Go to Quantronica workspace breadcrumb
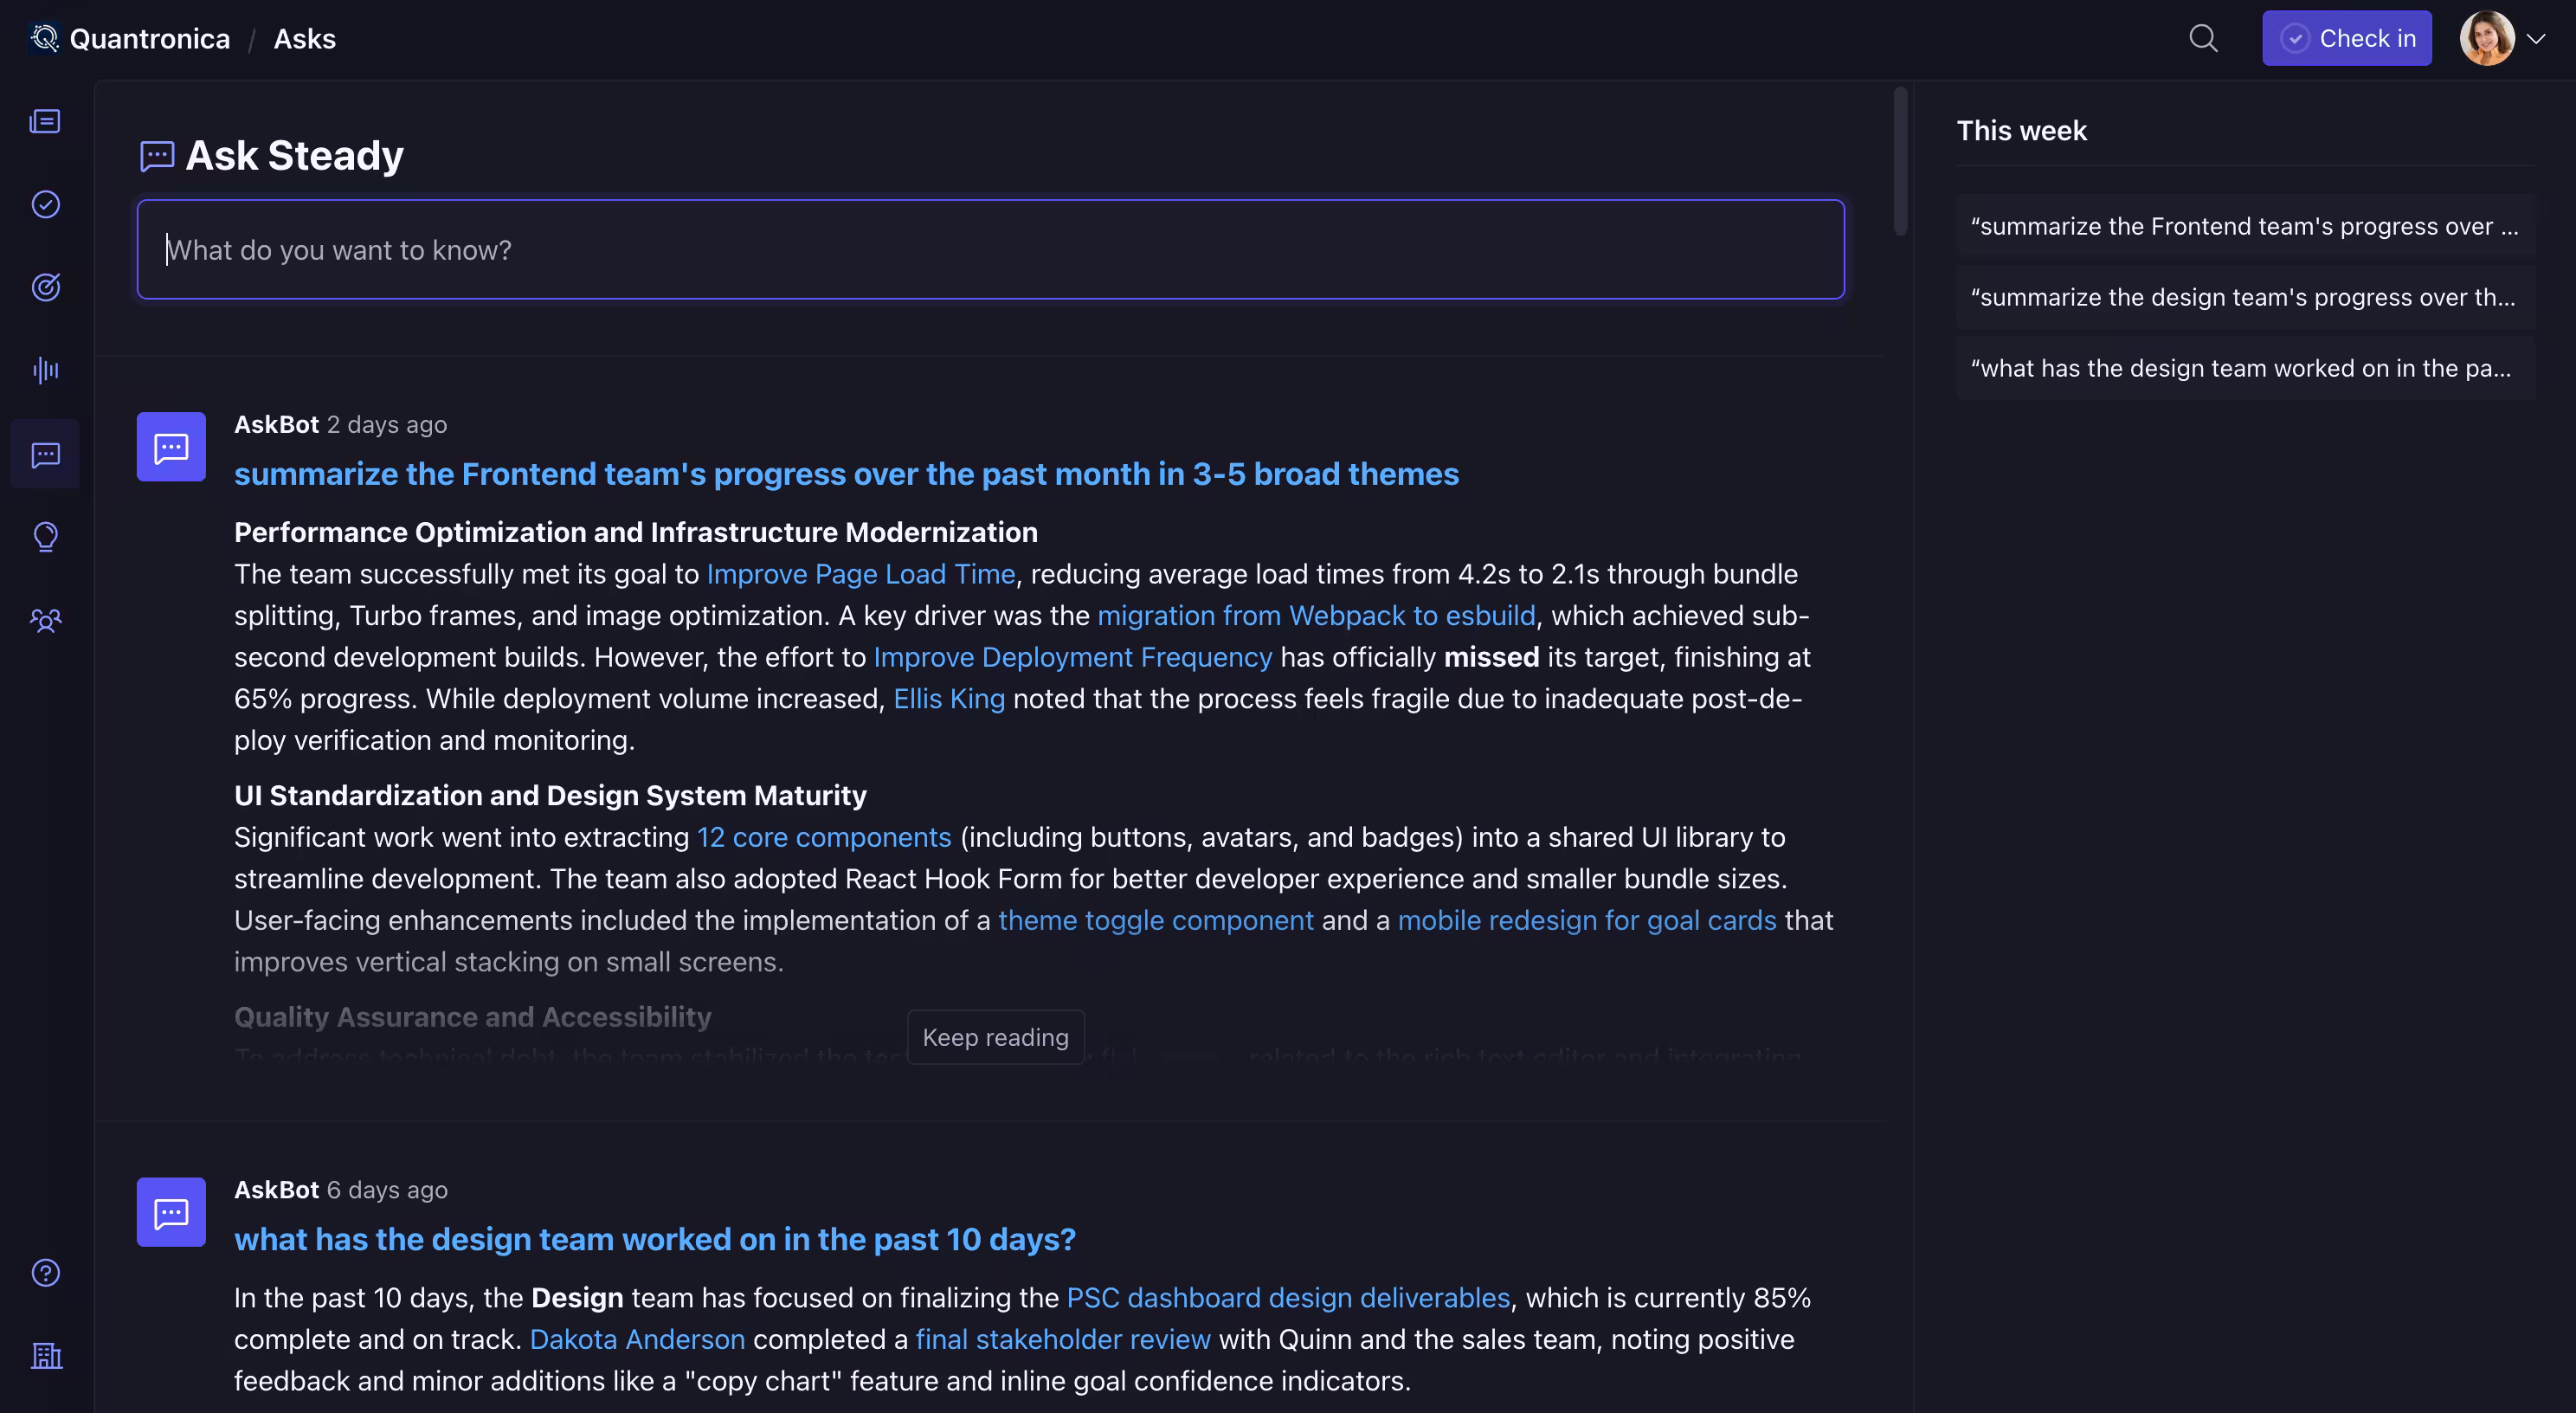The image size is (2576, 1413). [x=150, y=38]
